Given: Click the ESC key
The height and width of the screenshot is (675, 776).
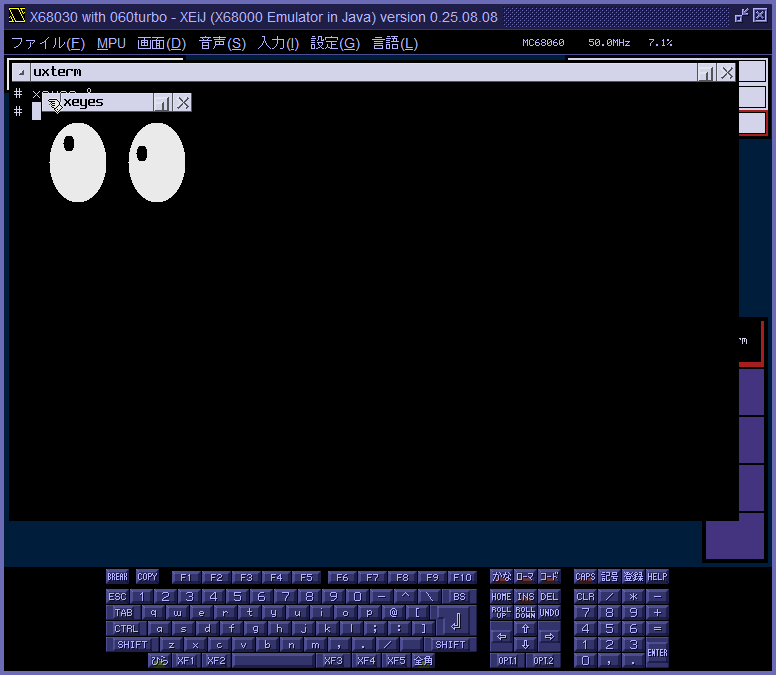Looking at the screenshot, I should [x=117, y=596].
